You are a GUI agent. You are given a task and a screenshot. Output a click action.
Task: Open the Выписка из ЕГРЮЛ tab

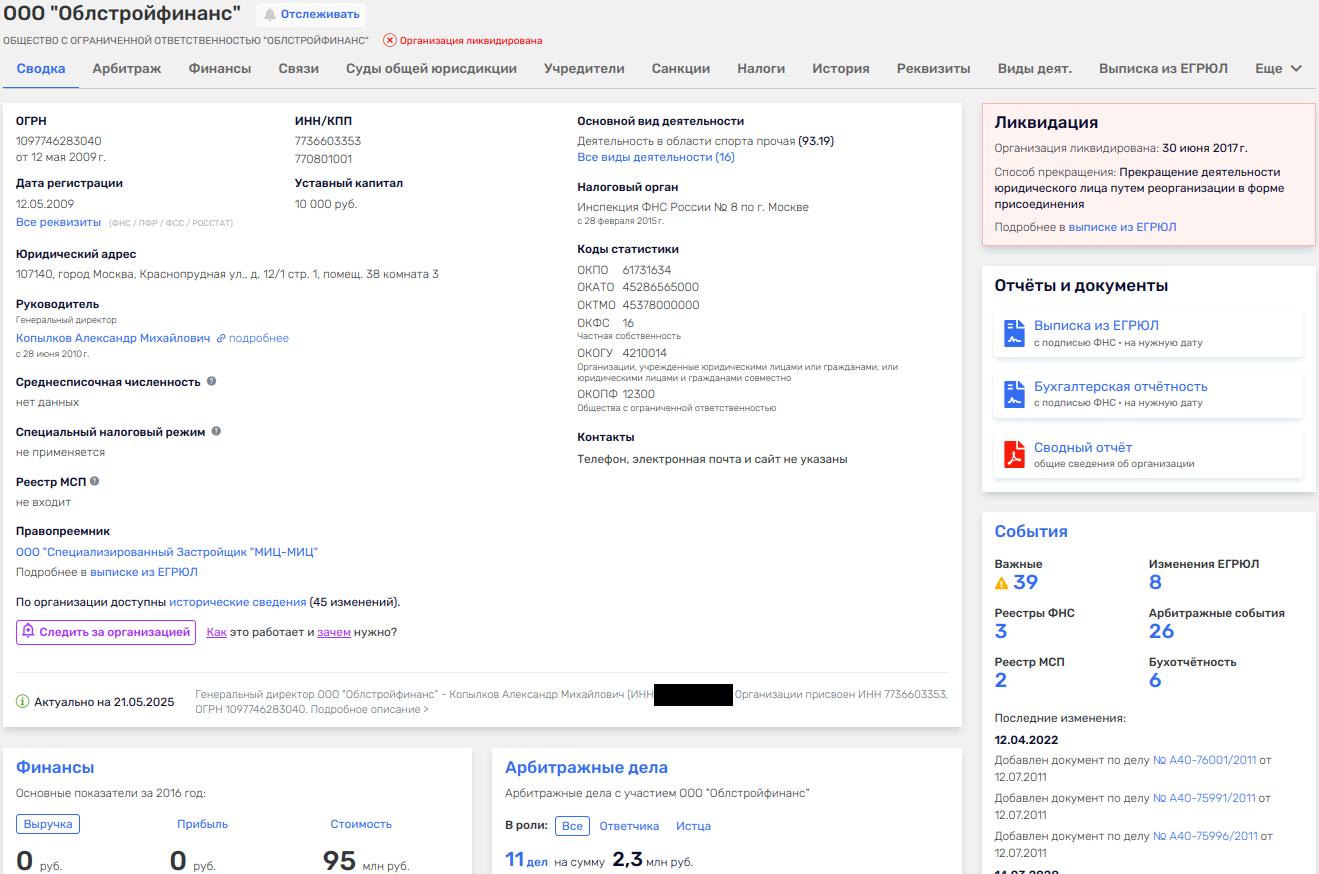[x=1163, y=69]
